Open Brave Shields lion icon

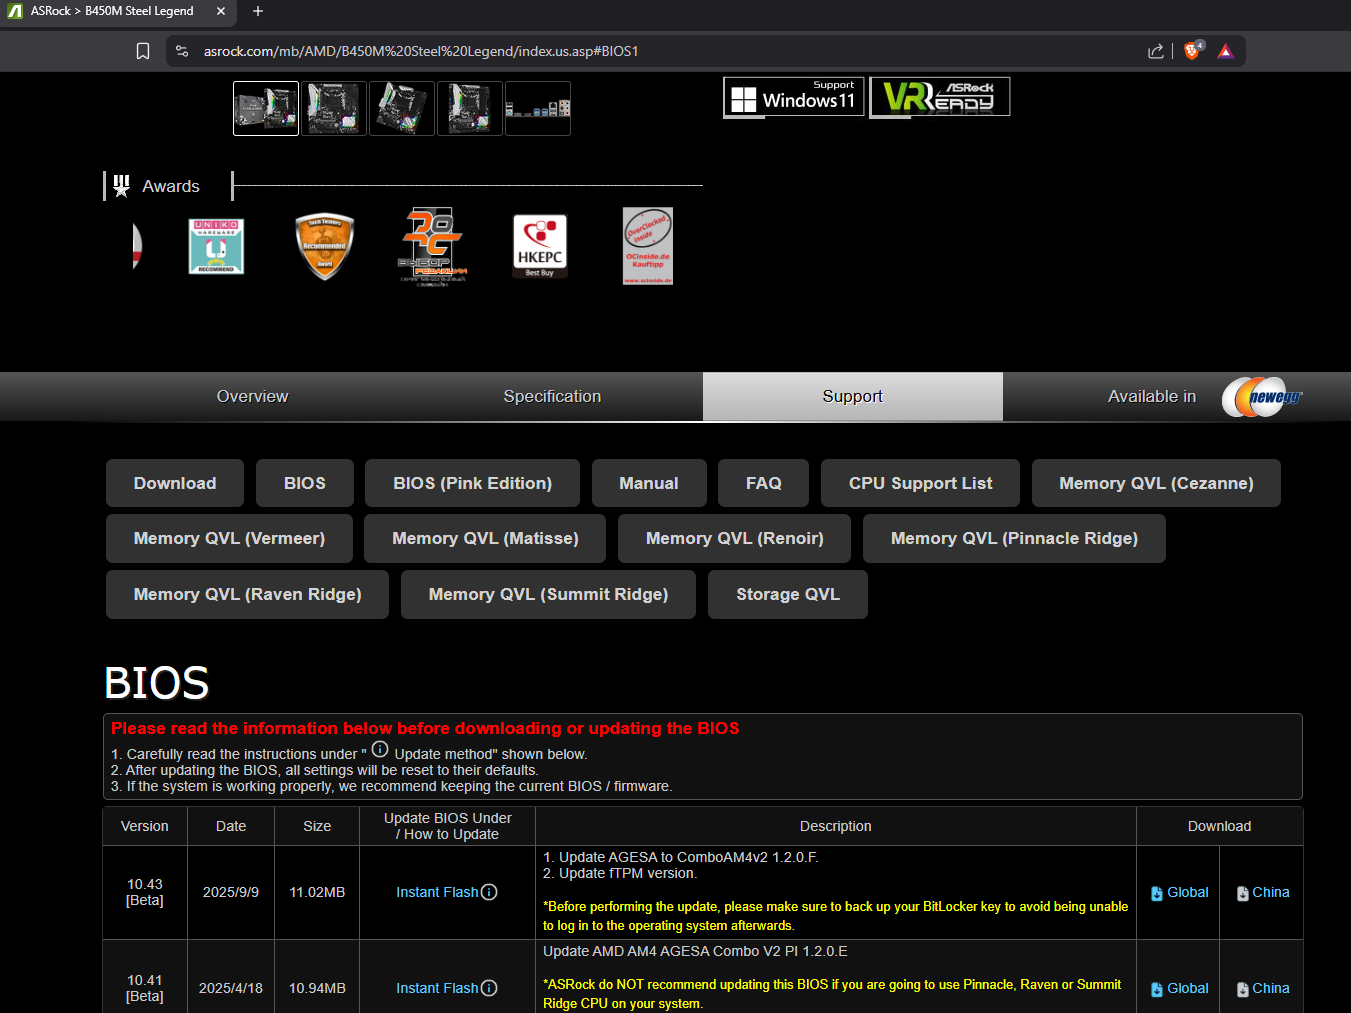1193,51
